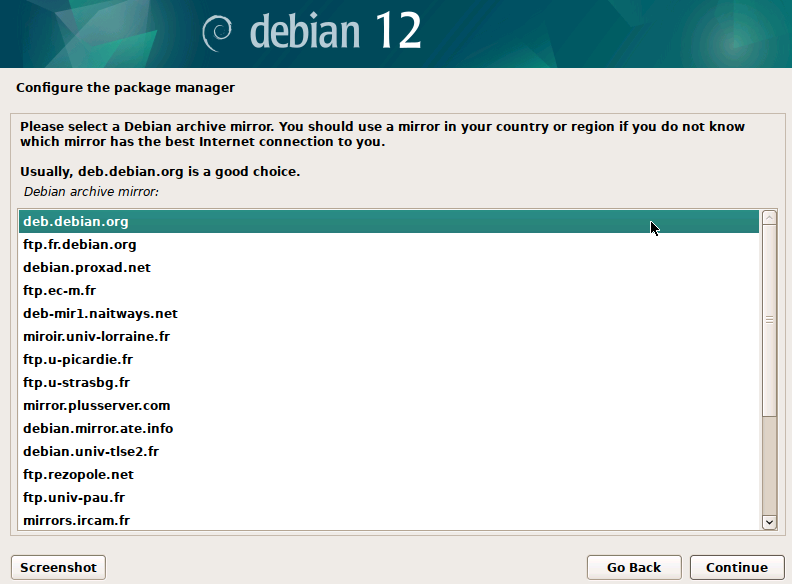Screen dimensions: 792x584
Task: Select ftp.univ-pau.fr from the list
Action: [x=74, y=497]
